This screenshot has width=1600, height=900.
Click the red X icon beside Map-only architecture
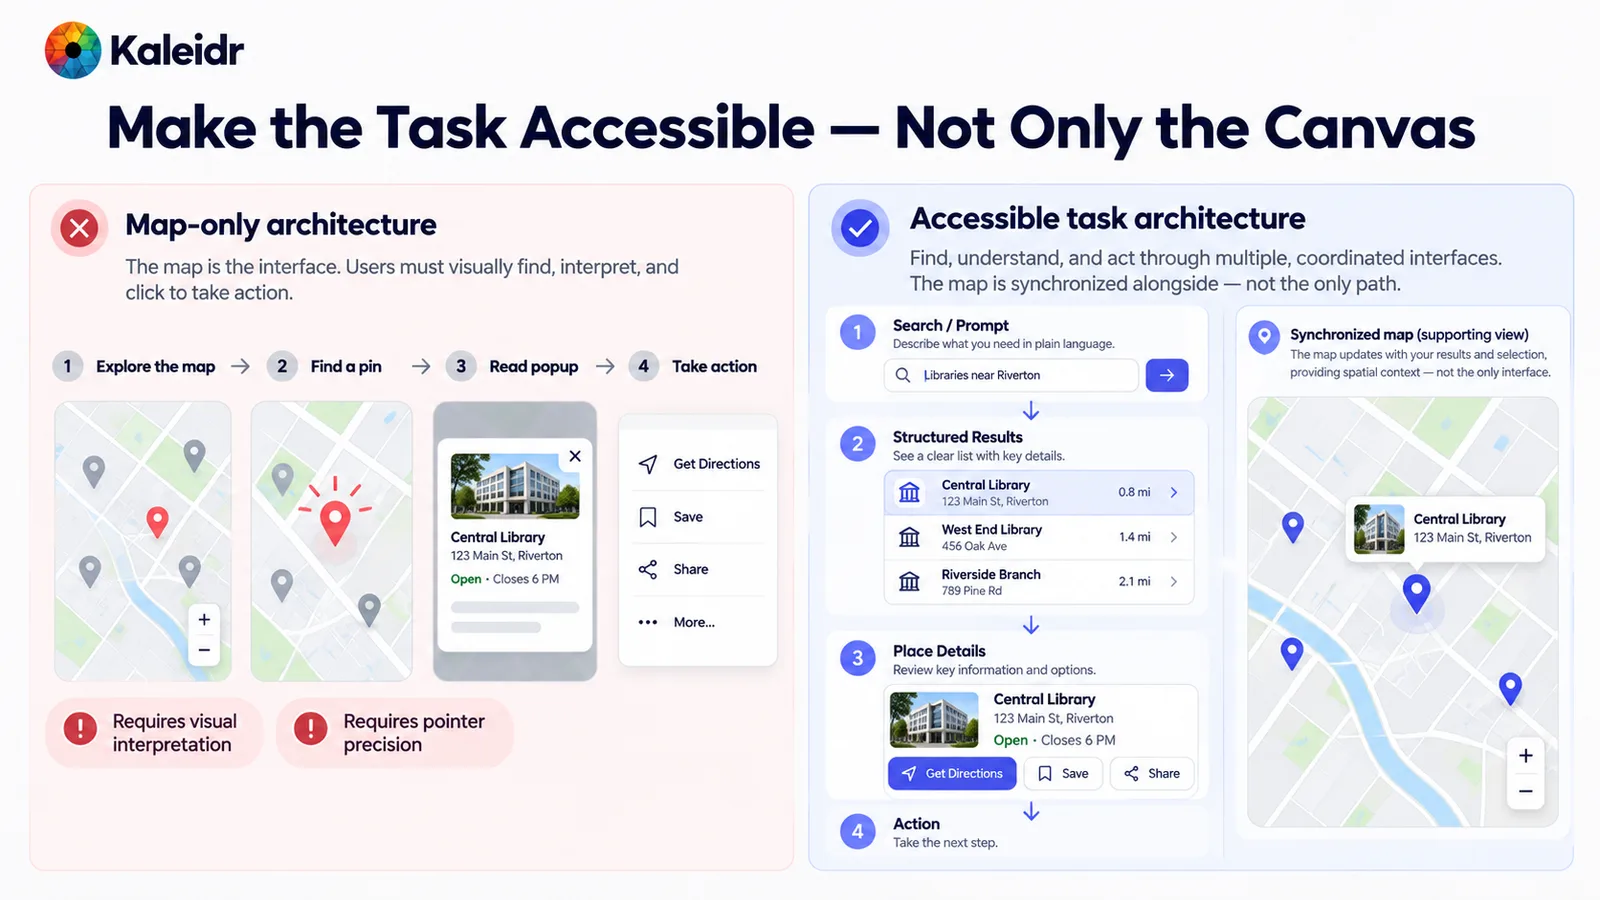click(79, 228)
